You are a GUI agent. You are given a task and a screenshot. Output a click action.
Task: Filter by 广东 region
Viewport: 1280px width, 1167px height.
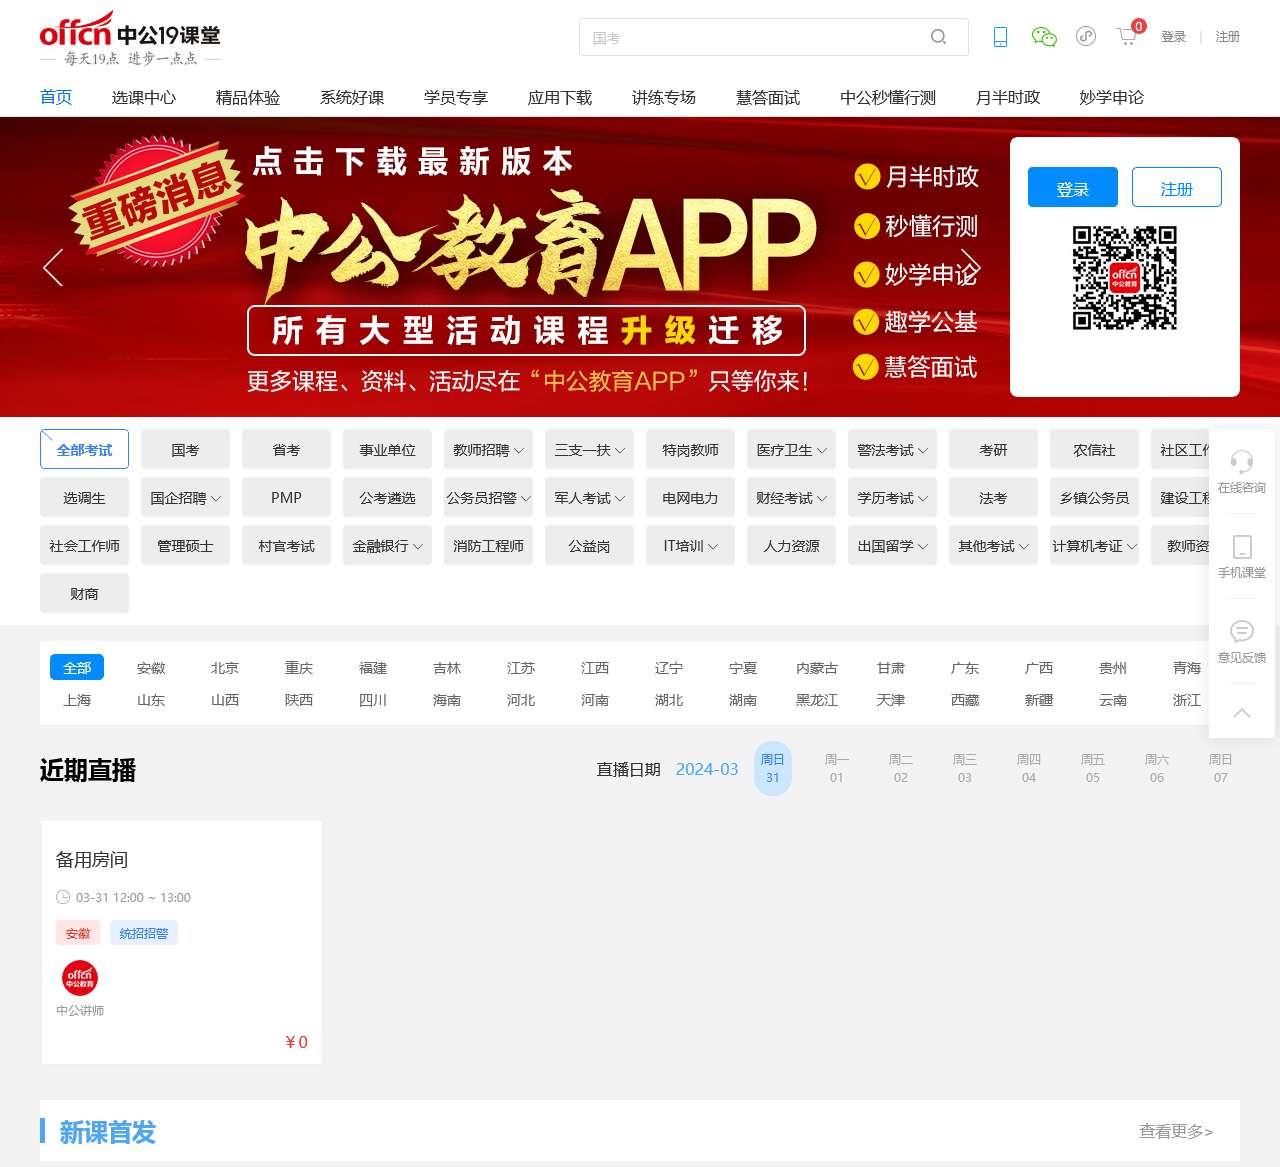(965, 668)
